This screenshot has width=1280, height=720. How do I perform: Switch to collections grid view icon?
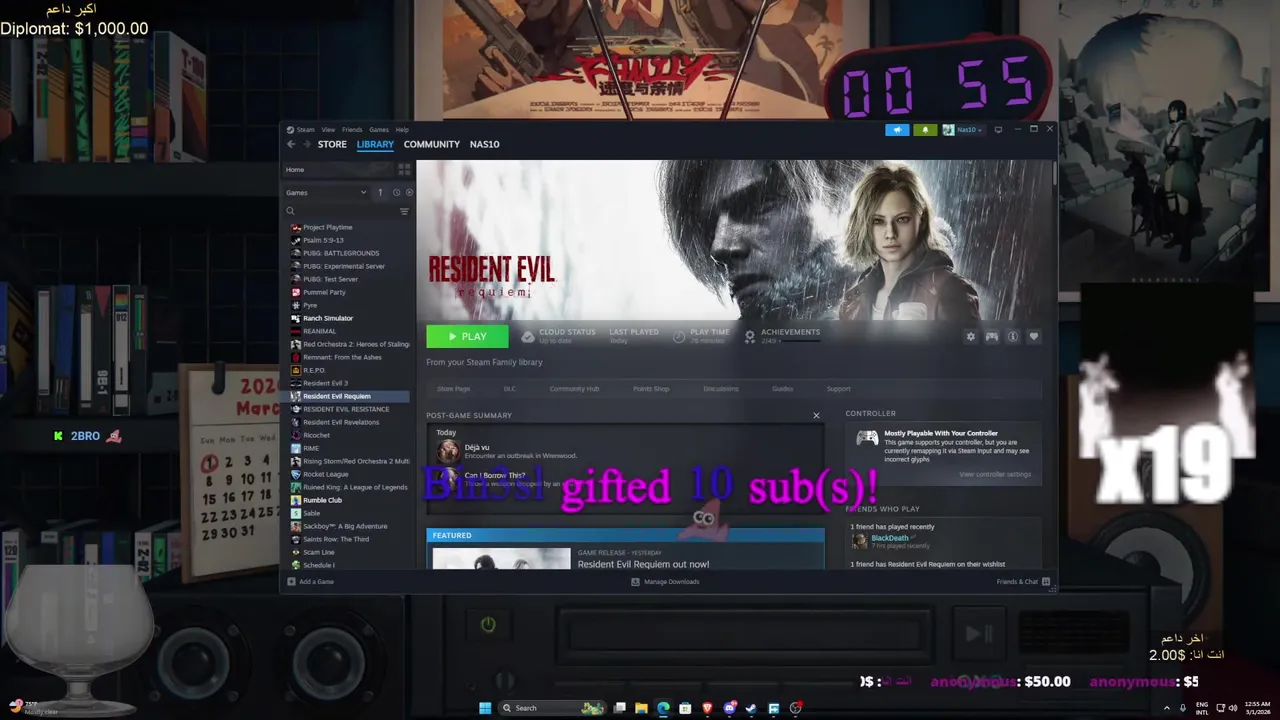404,170
